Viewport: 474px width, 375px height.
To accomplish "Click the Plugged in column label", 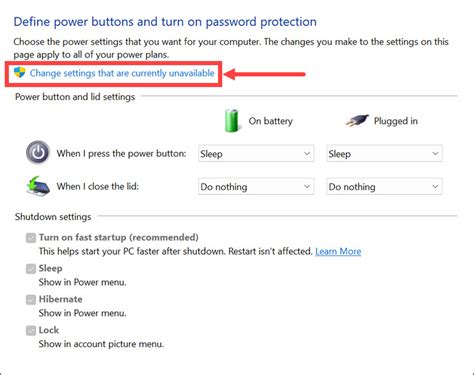I will pos(396,121).
